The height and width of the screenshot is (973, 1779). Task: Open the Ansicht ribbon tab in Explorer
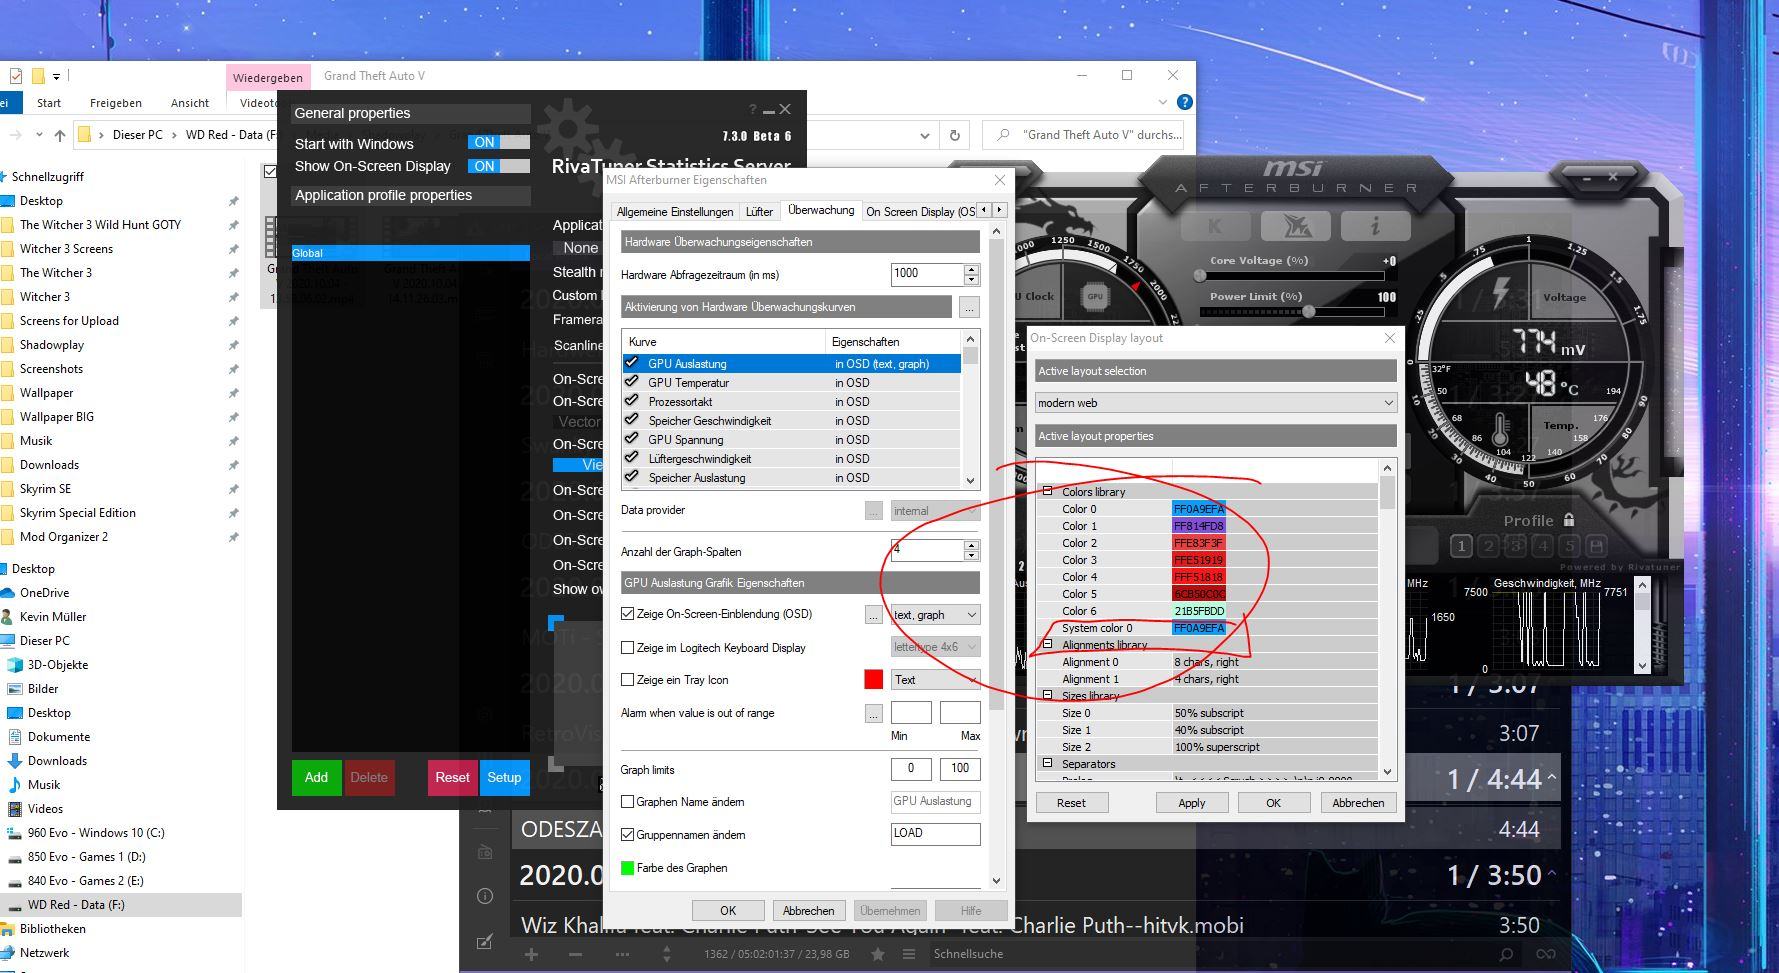pos(190,102)
